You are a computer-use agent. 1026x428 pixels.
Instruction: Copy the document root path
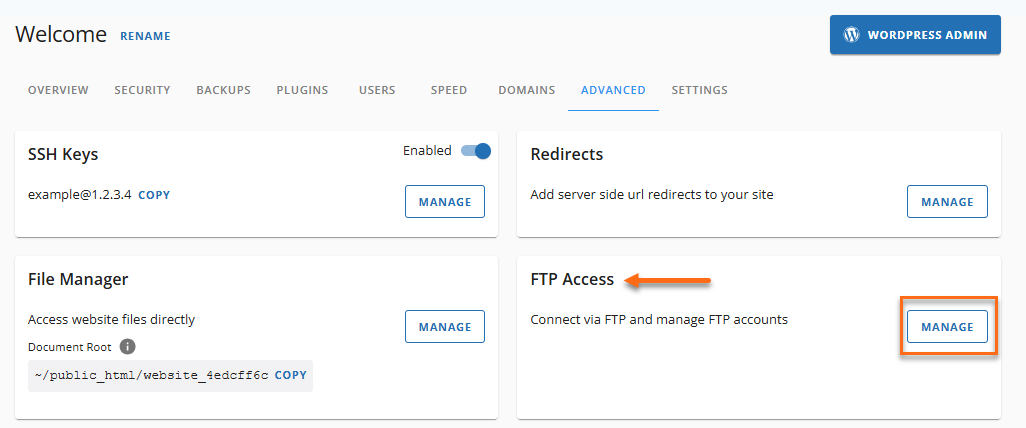pos(291,376)
